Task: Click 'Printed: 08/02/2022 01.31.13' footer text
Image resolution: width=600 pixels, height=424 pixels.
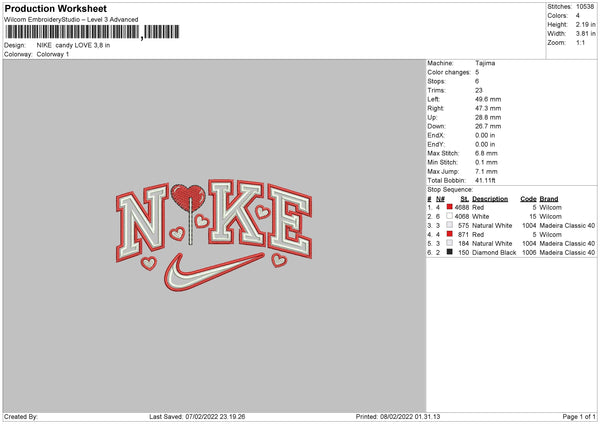Action: (398, 416)
